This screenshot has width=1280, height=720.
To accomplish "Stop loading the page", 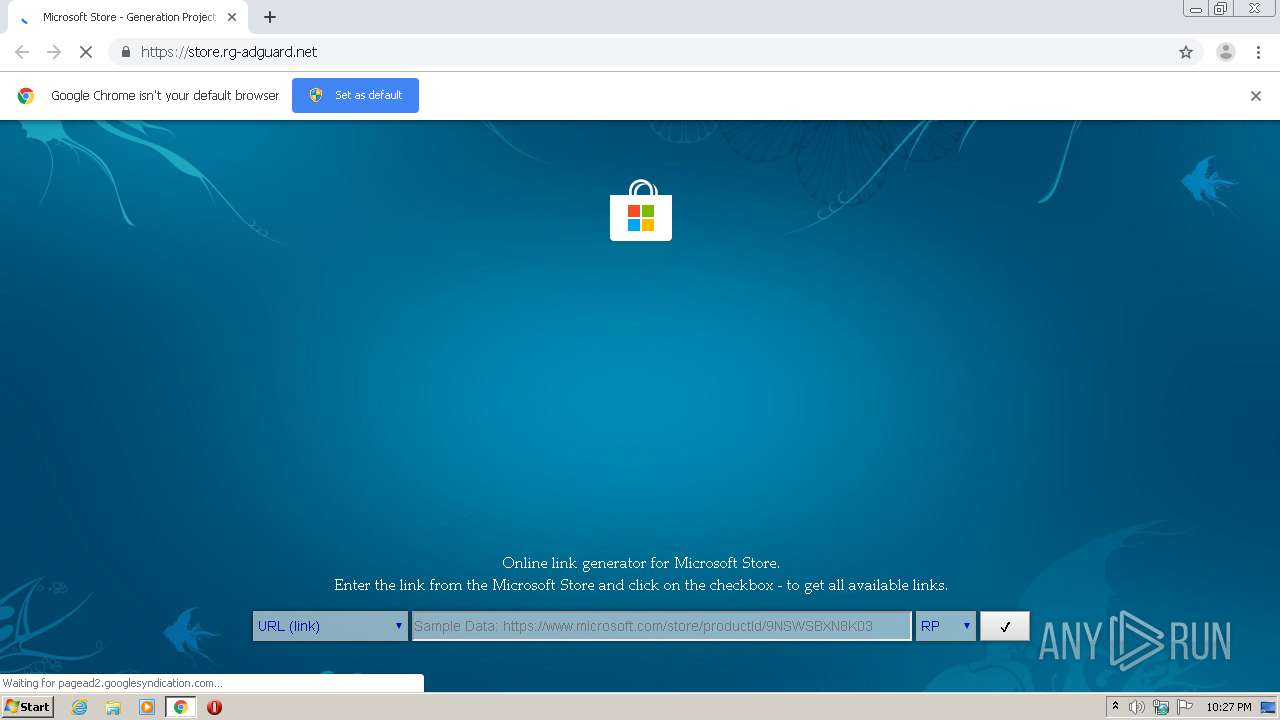I will point(86,52).
